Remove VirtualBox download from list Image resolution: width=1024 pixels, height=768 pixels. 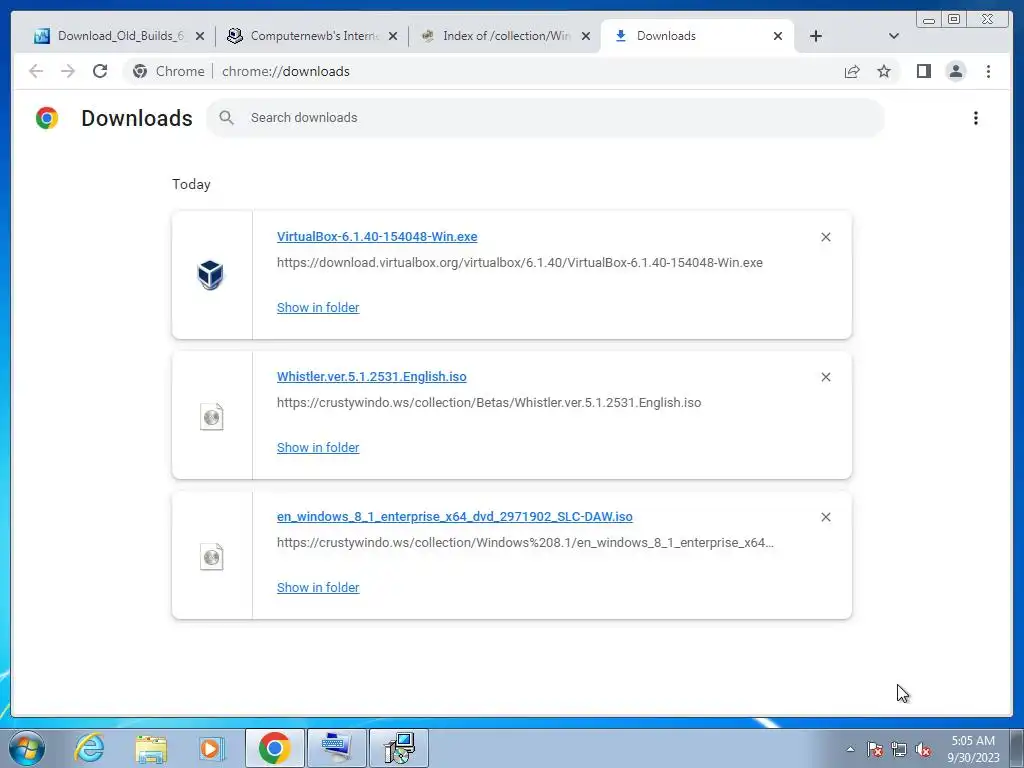[825, 237]
